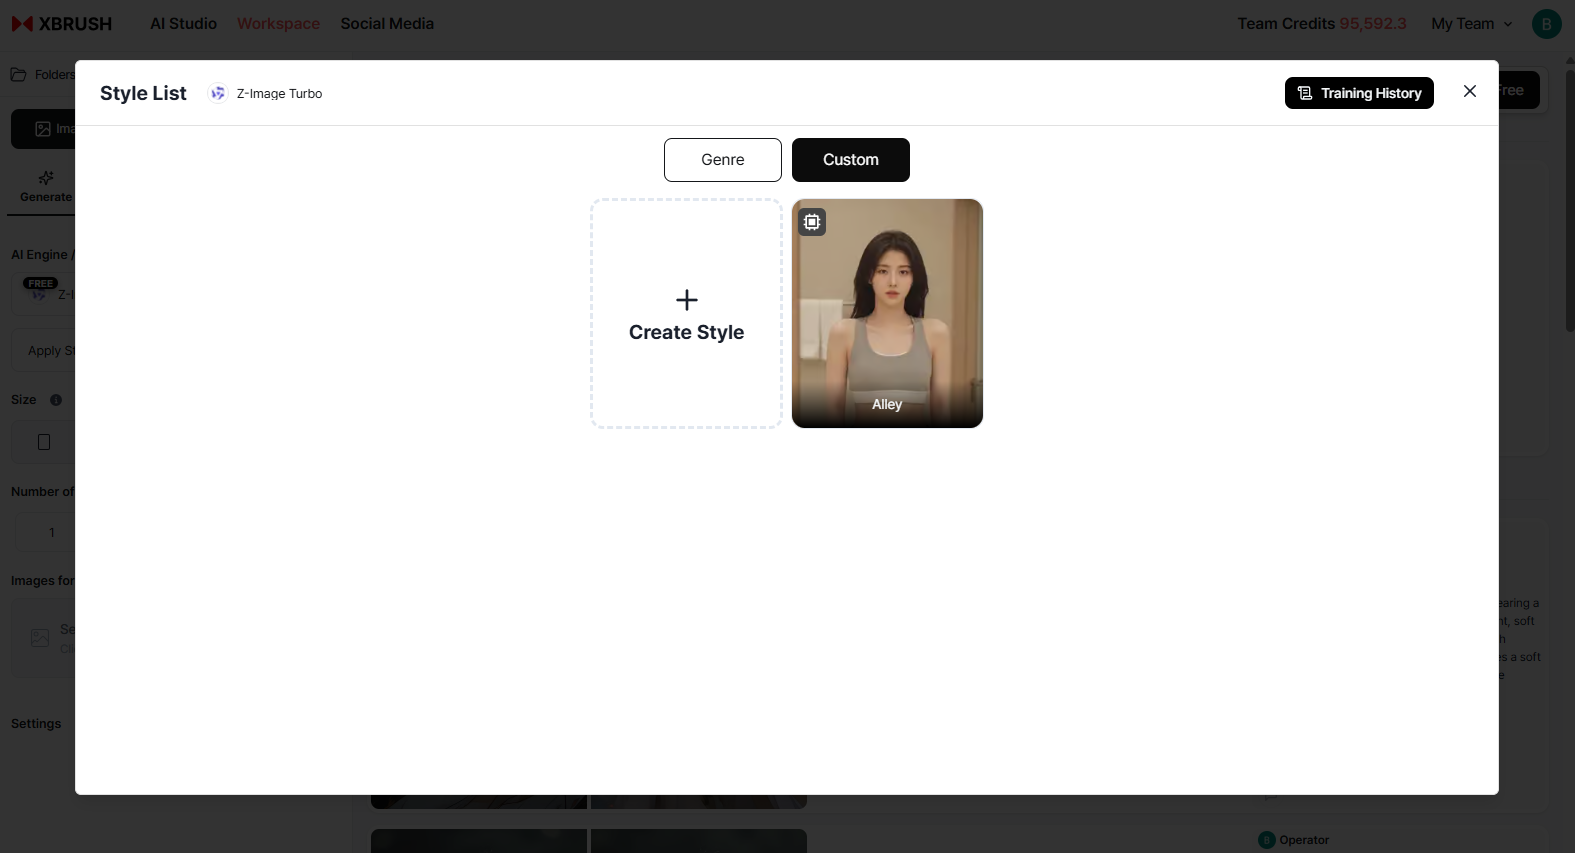
Task: Go to the Workspace section
Action: [x=278, y=23]
